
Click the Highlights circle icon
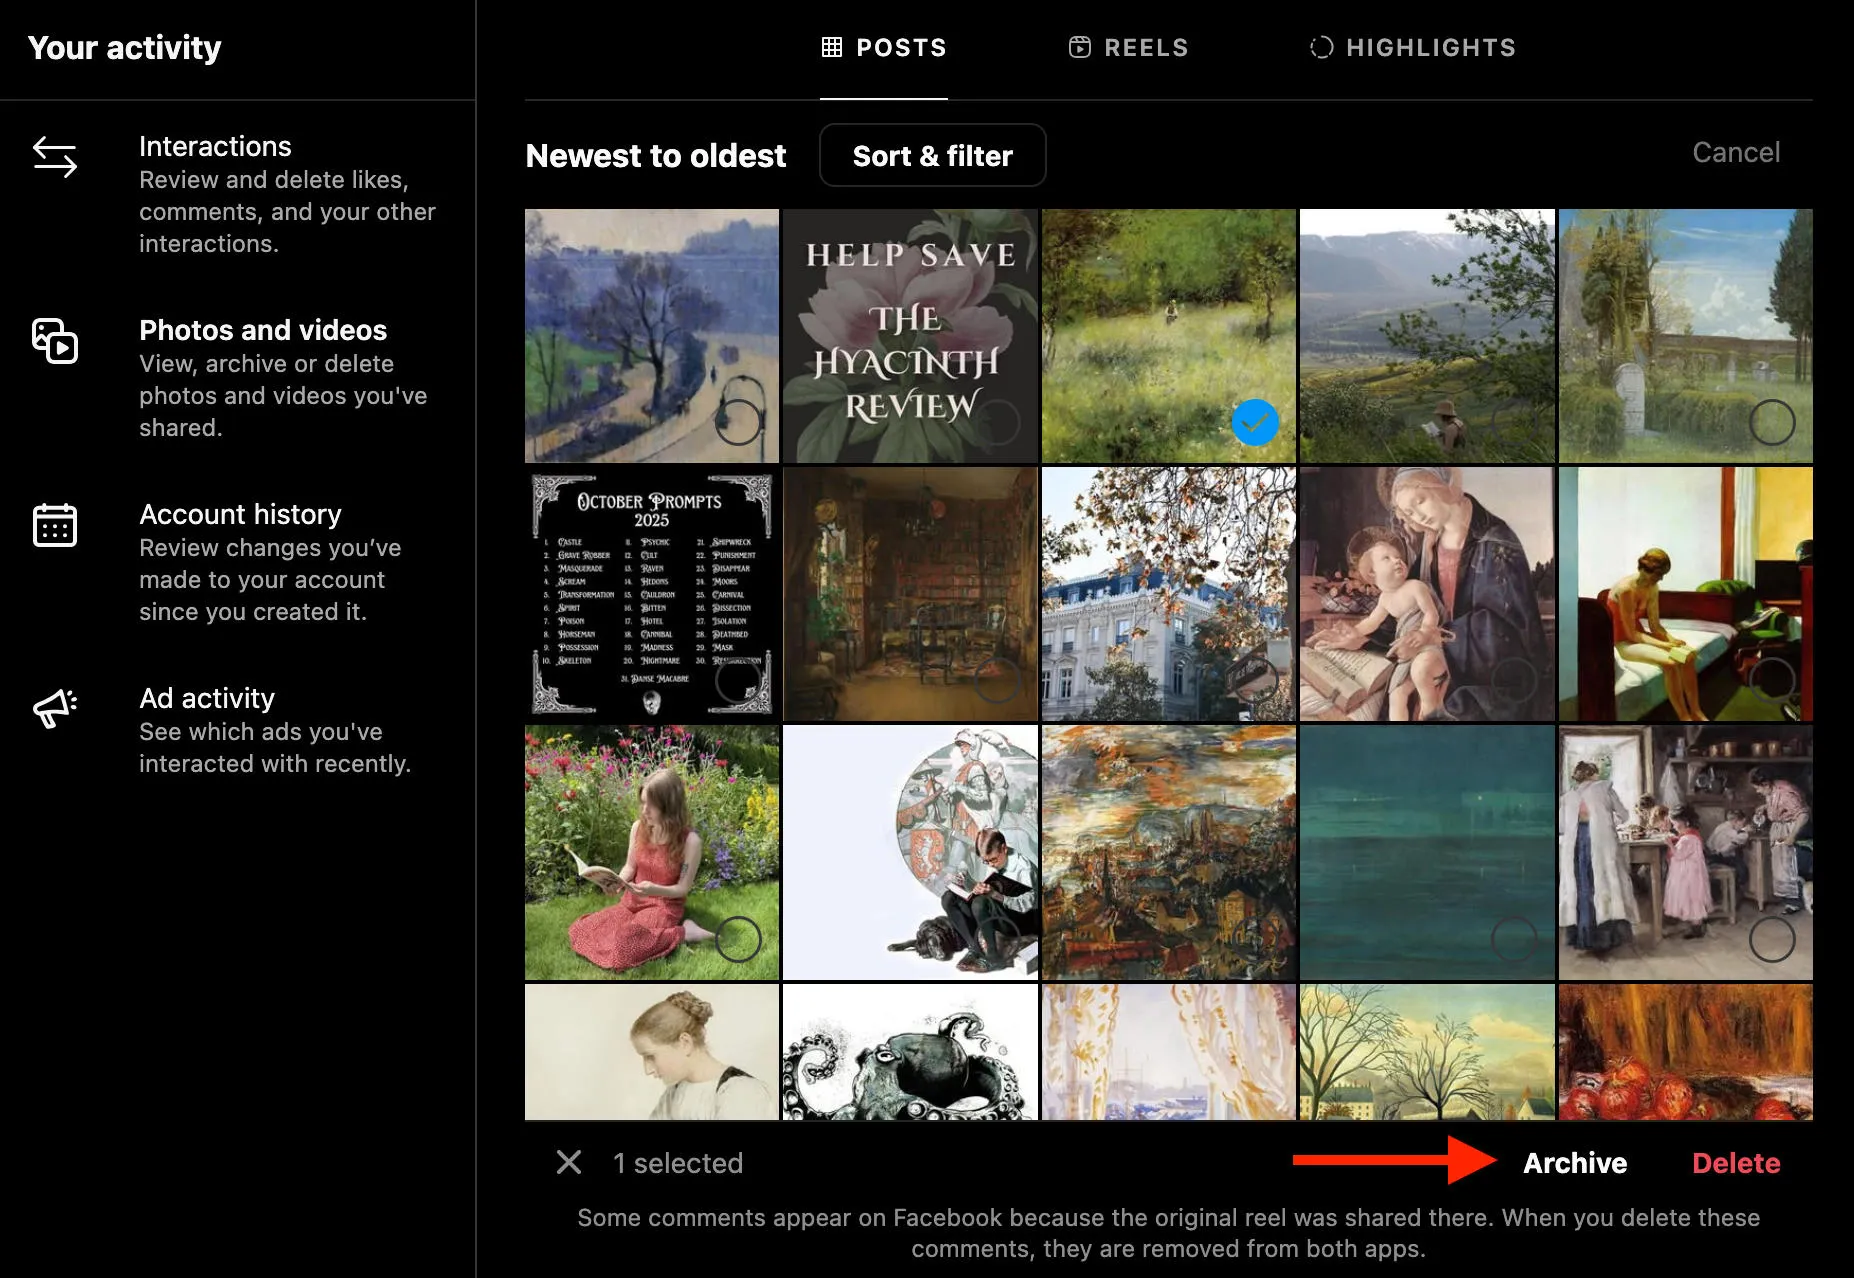(1321, 47)
